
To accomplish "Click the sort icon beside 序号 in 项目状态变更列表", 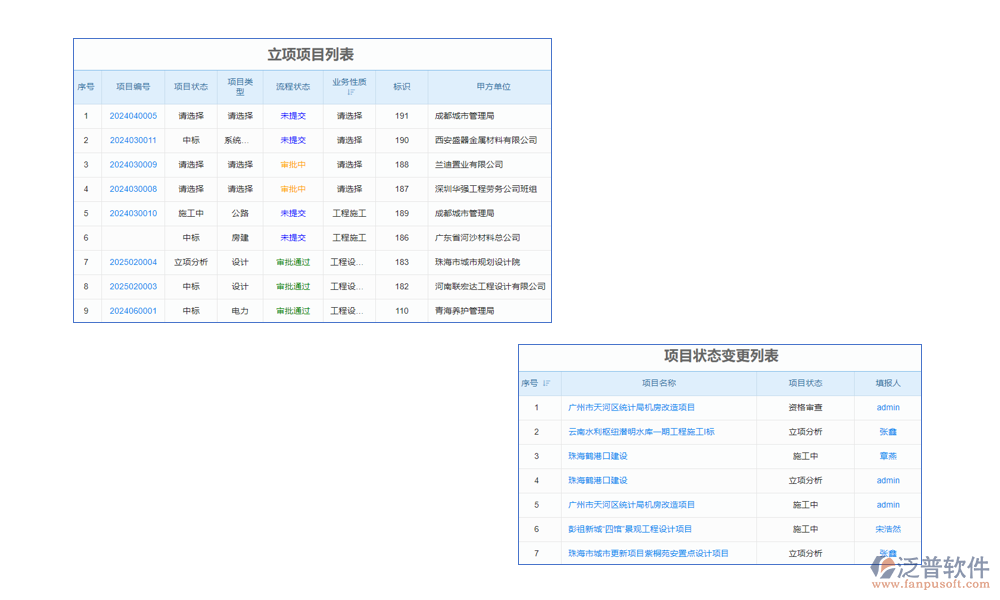I will point(546,383).
